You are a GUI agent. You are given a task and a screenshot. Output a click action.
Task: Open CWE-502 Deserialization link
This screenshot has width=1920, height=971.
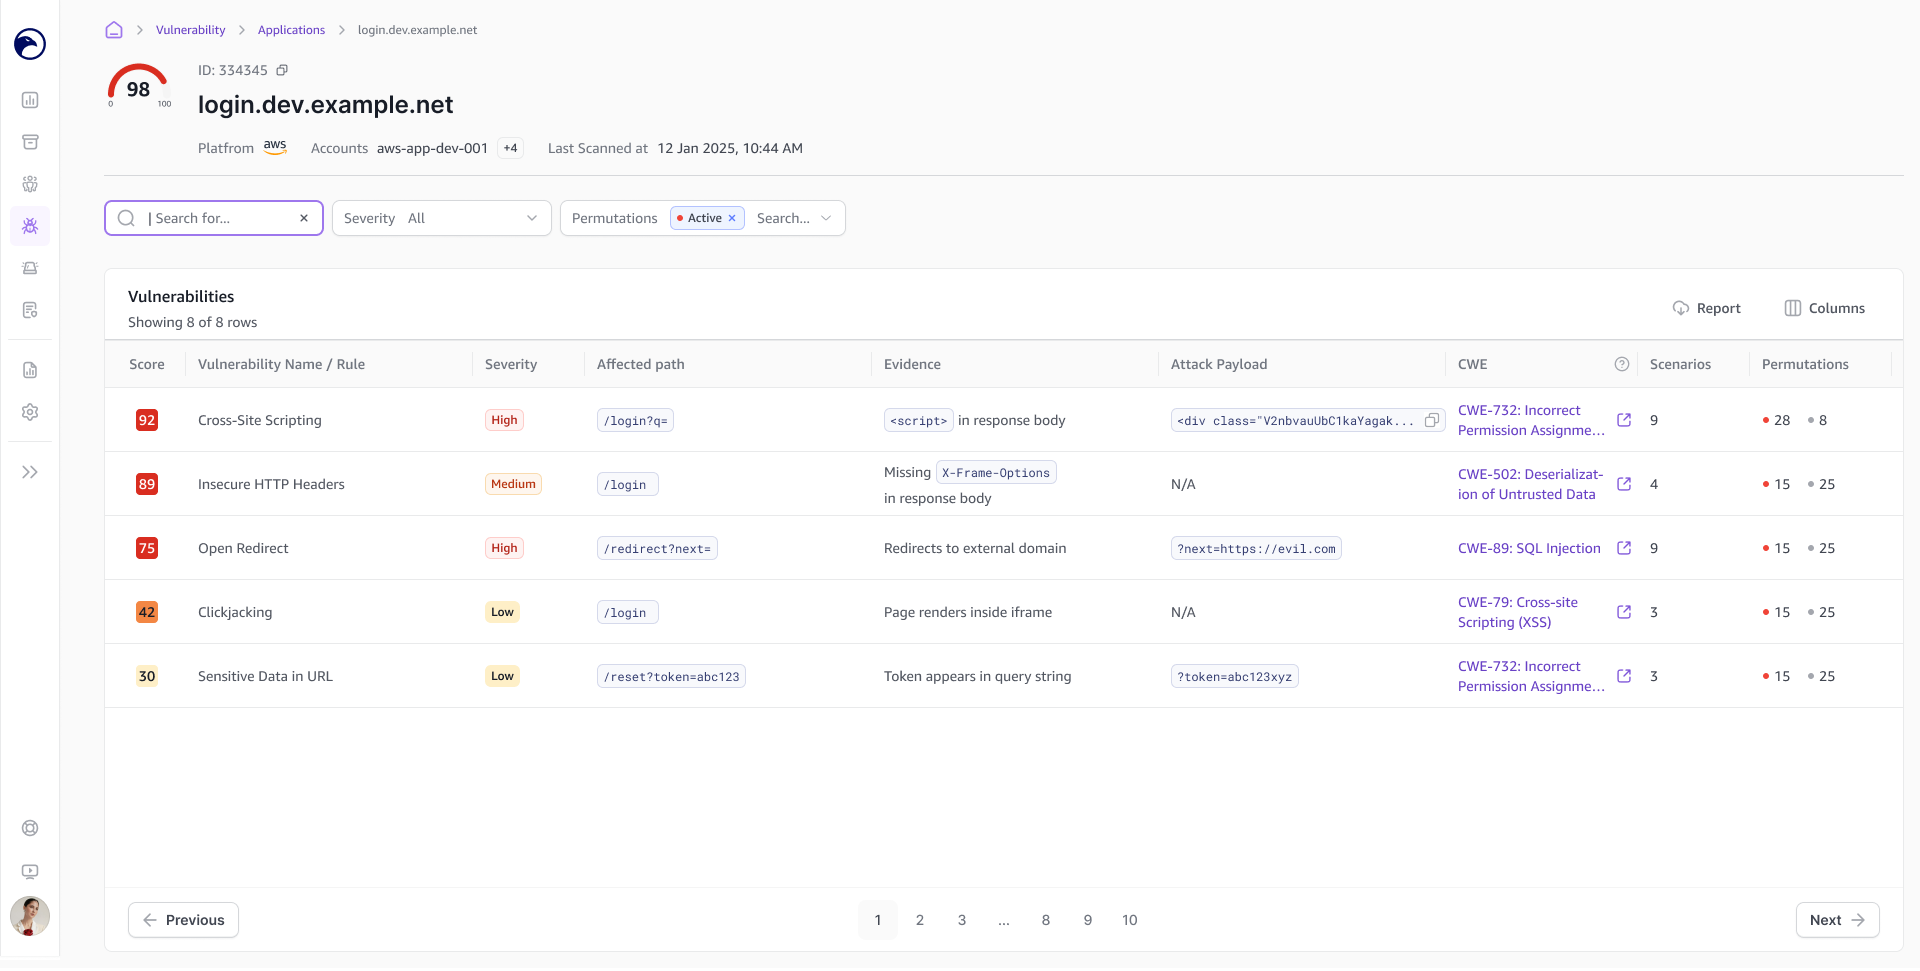point(1530,484)
